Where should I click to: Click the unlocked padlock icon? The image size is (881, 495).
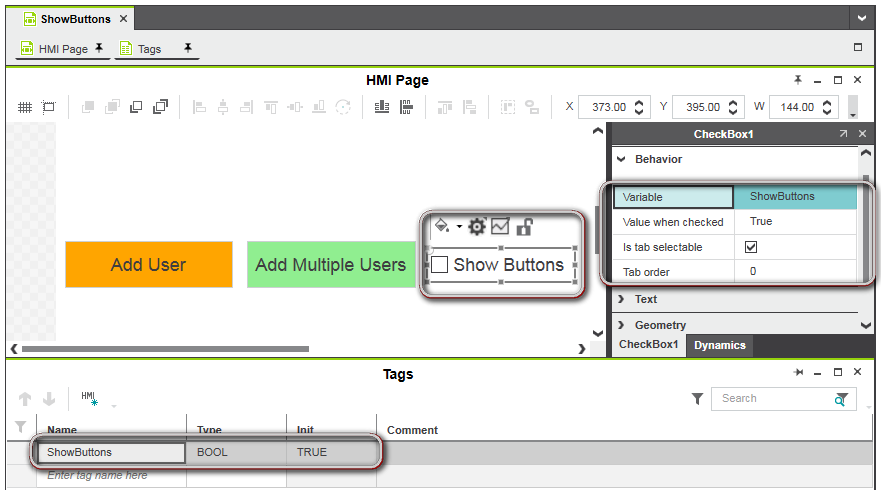click(x=524, y=227)
